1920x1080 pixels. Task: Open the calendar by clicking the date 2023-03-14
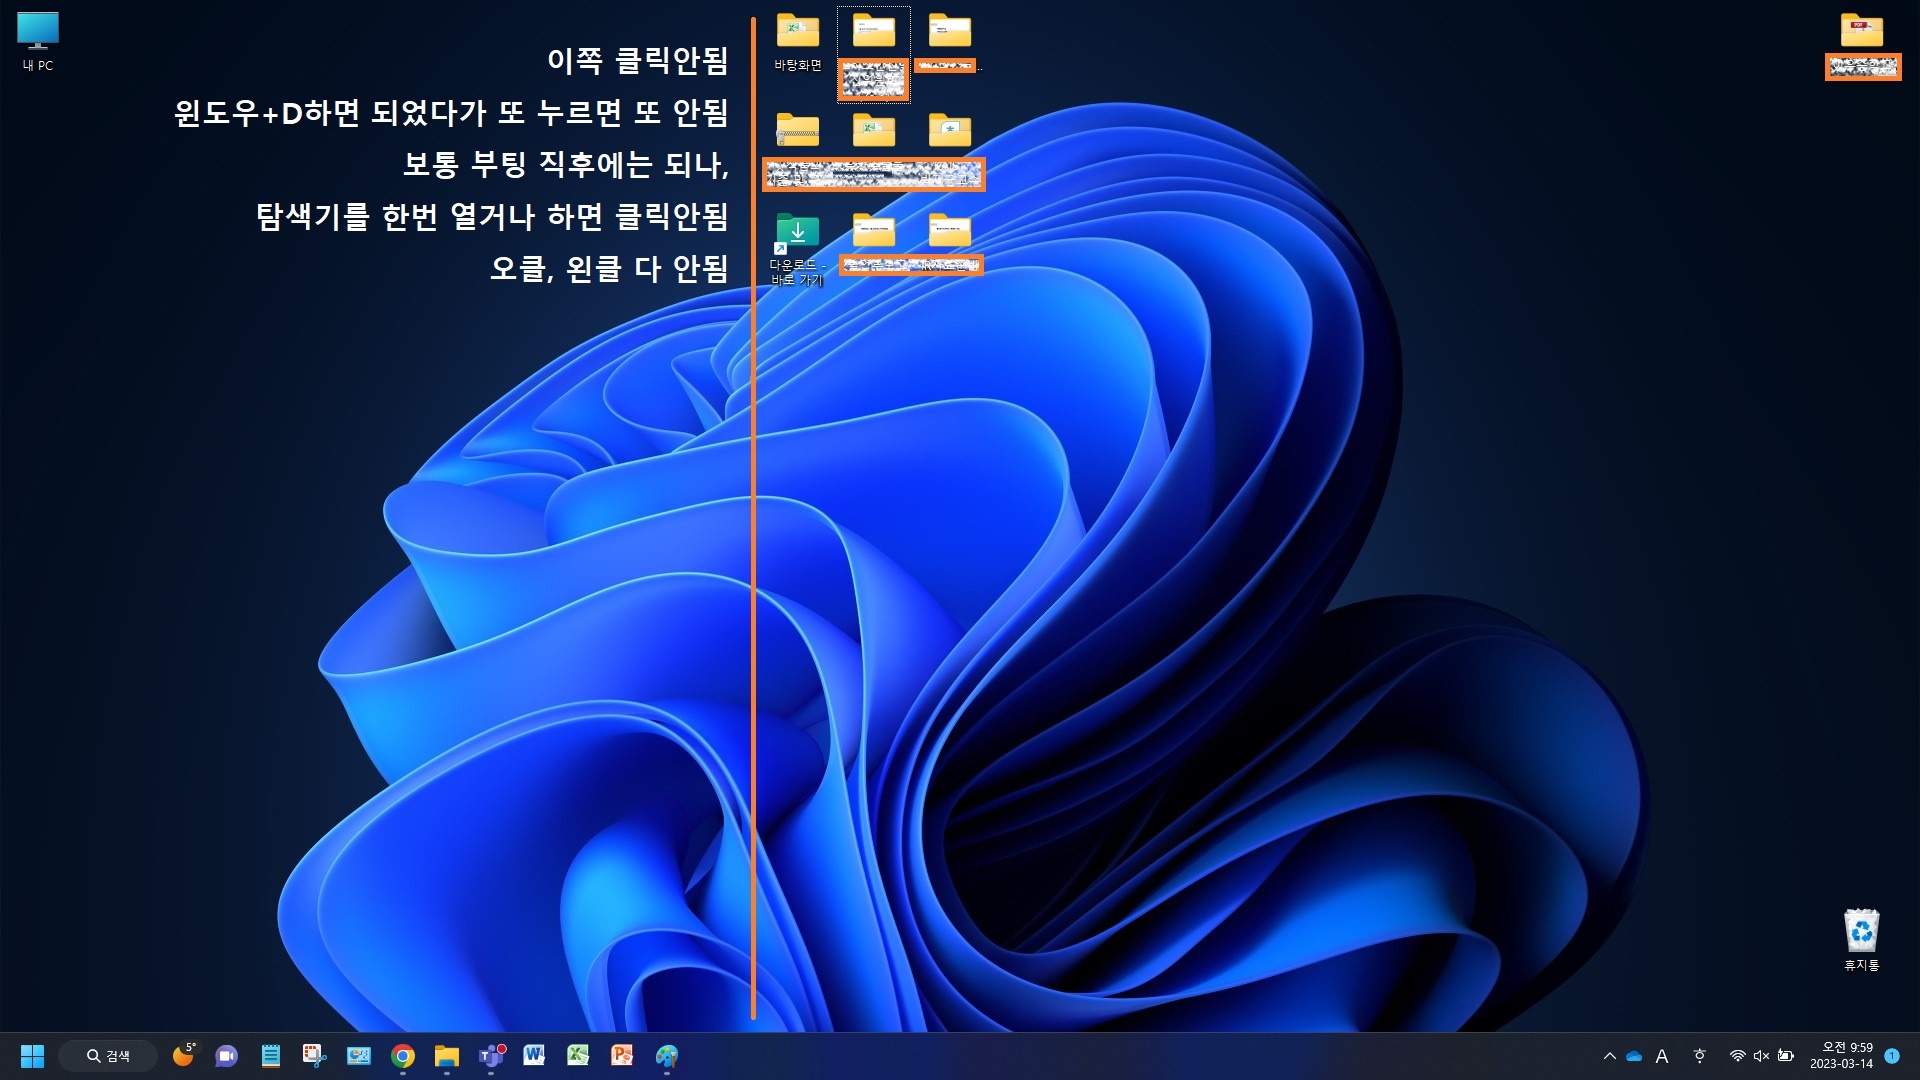coord(1842,1063)
